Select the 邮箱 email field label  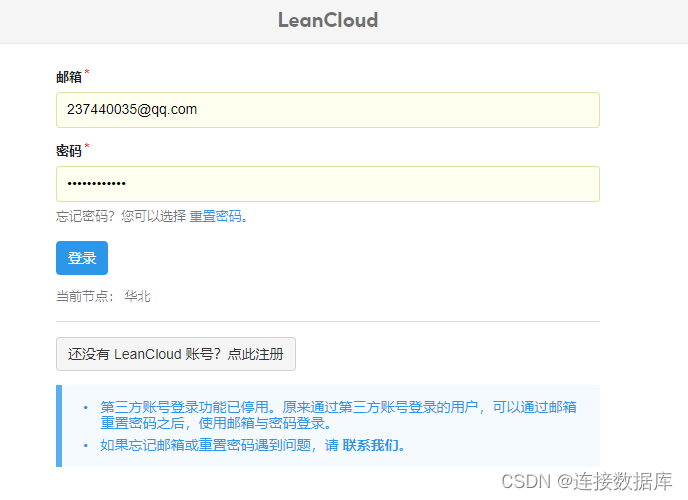pyautogui.click(x=69, y=77)
